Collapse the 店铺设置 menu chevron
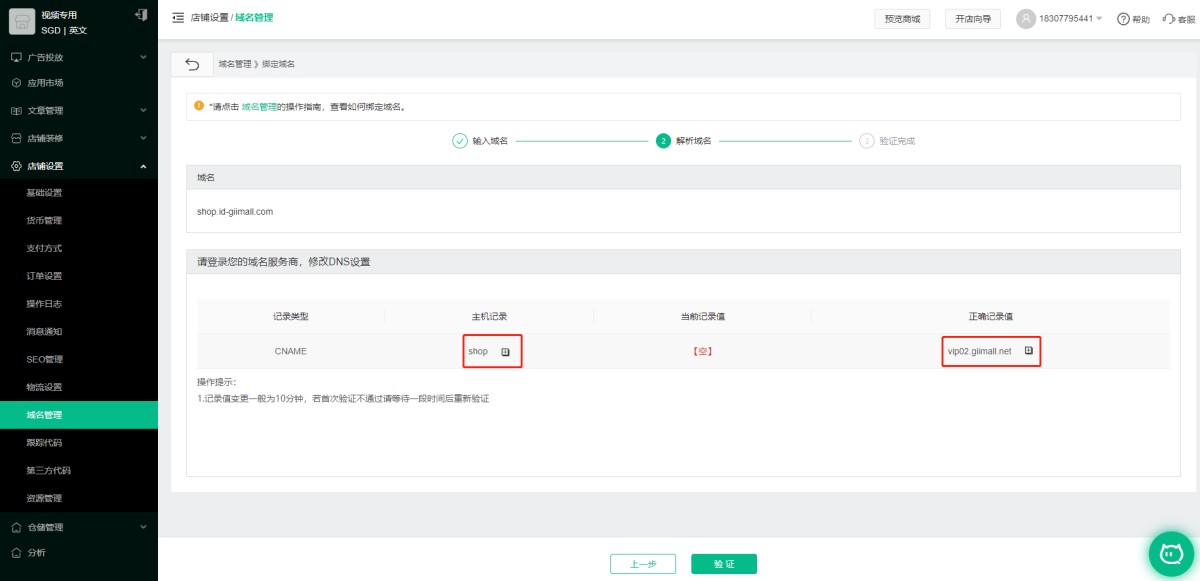The height and width of the screenshot is (581, 1200). pos(143,166)
